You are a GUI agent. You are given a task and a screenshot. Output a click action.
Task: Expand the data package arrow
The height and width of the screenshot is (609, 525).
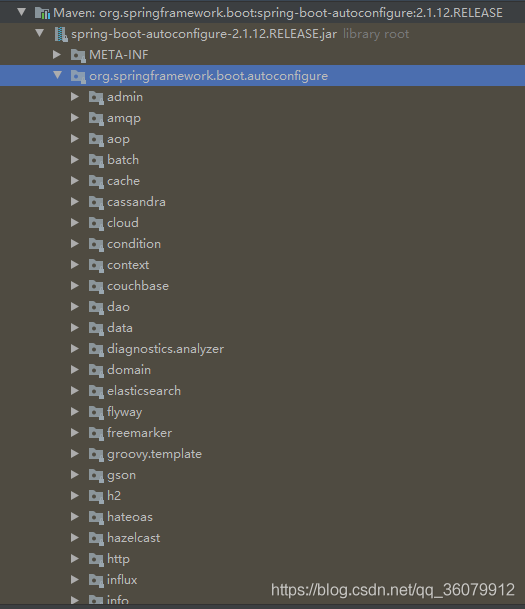(75, 327)
